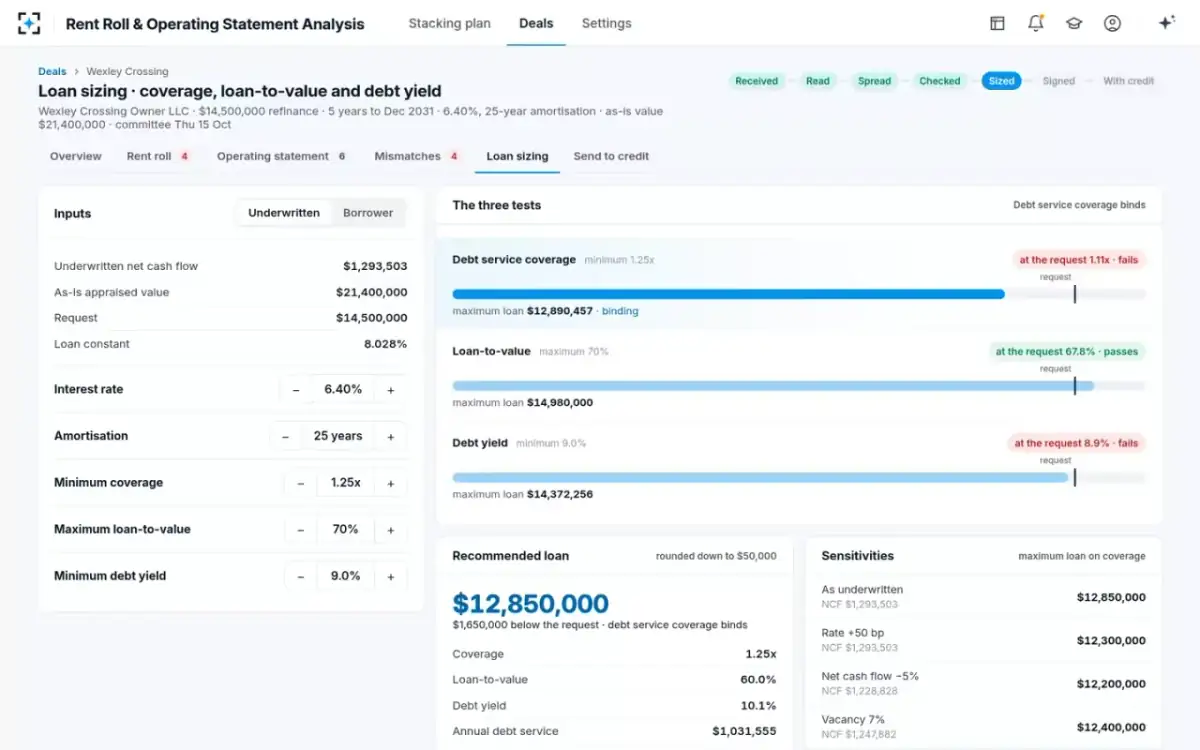Switch inputs to Underwritten
Screen dimensions: 1200x750
(x=284, y=213)
